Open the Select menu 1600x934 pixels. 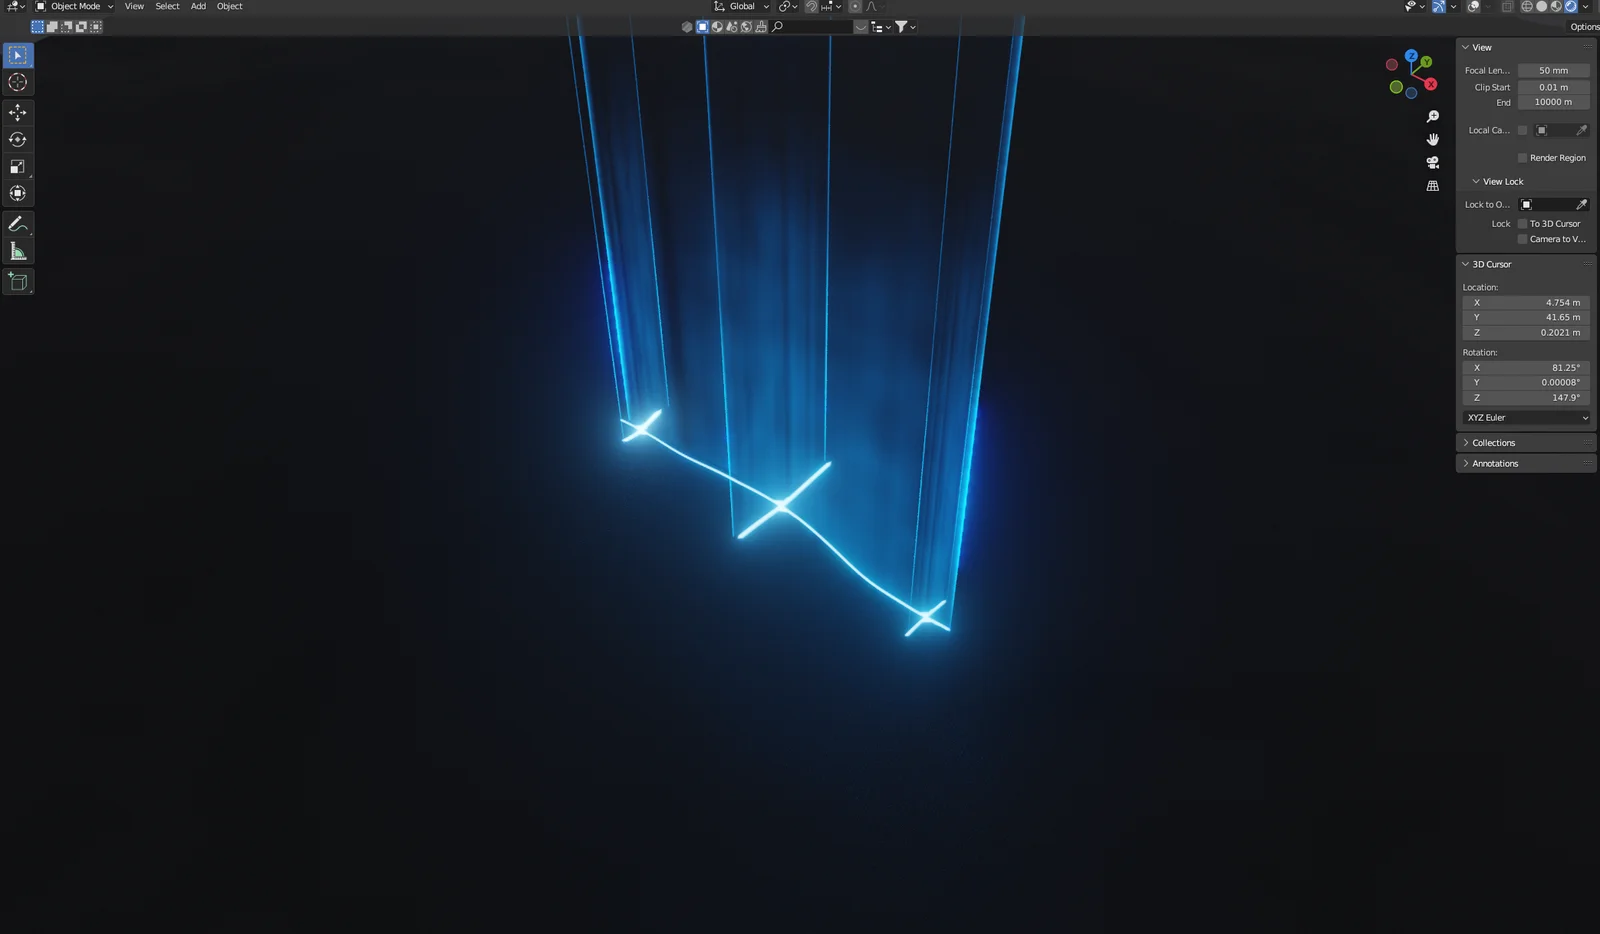[x=166, y=6]
